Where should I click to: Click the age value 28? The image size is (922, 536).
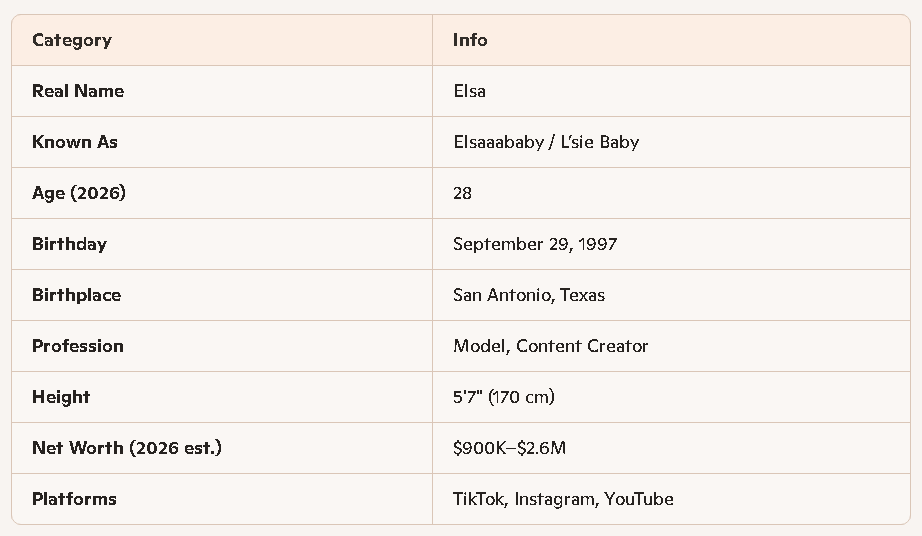click(x=462, y=193)
